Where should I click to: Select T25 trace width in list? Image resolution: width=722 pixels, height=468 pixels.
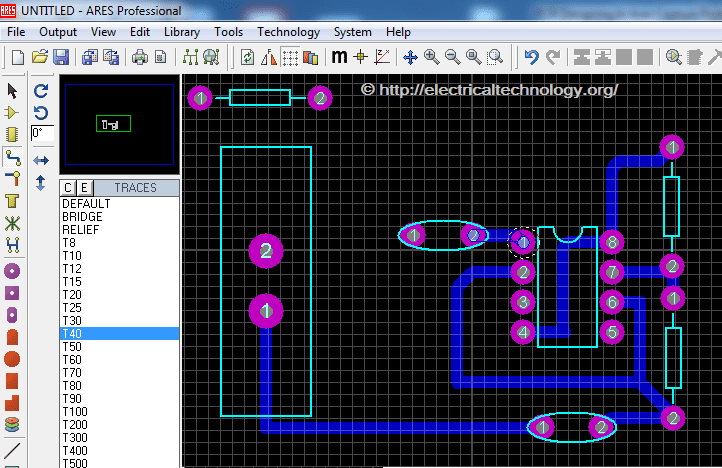tap(72, 307)
